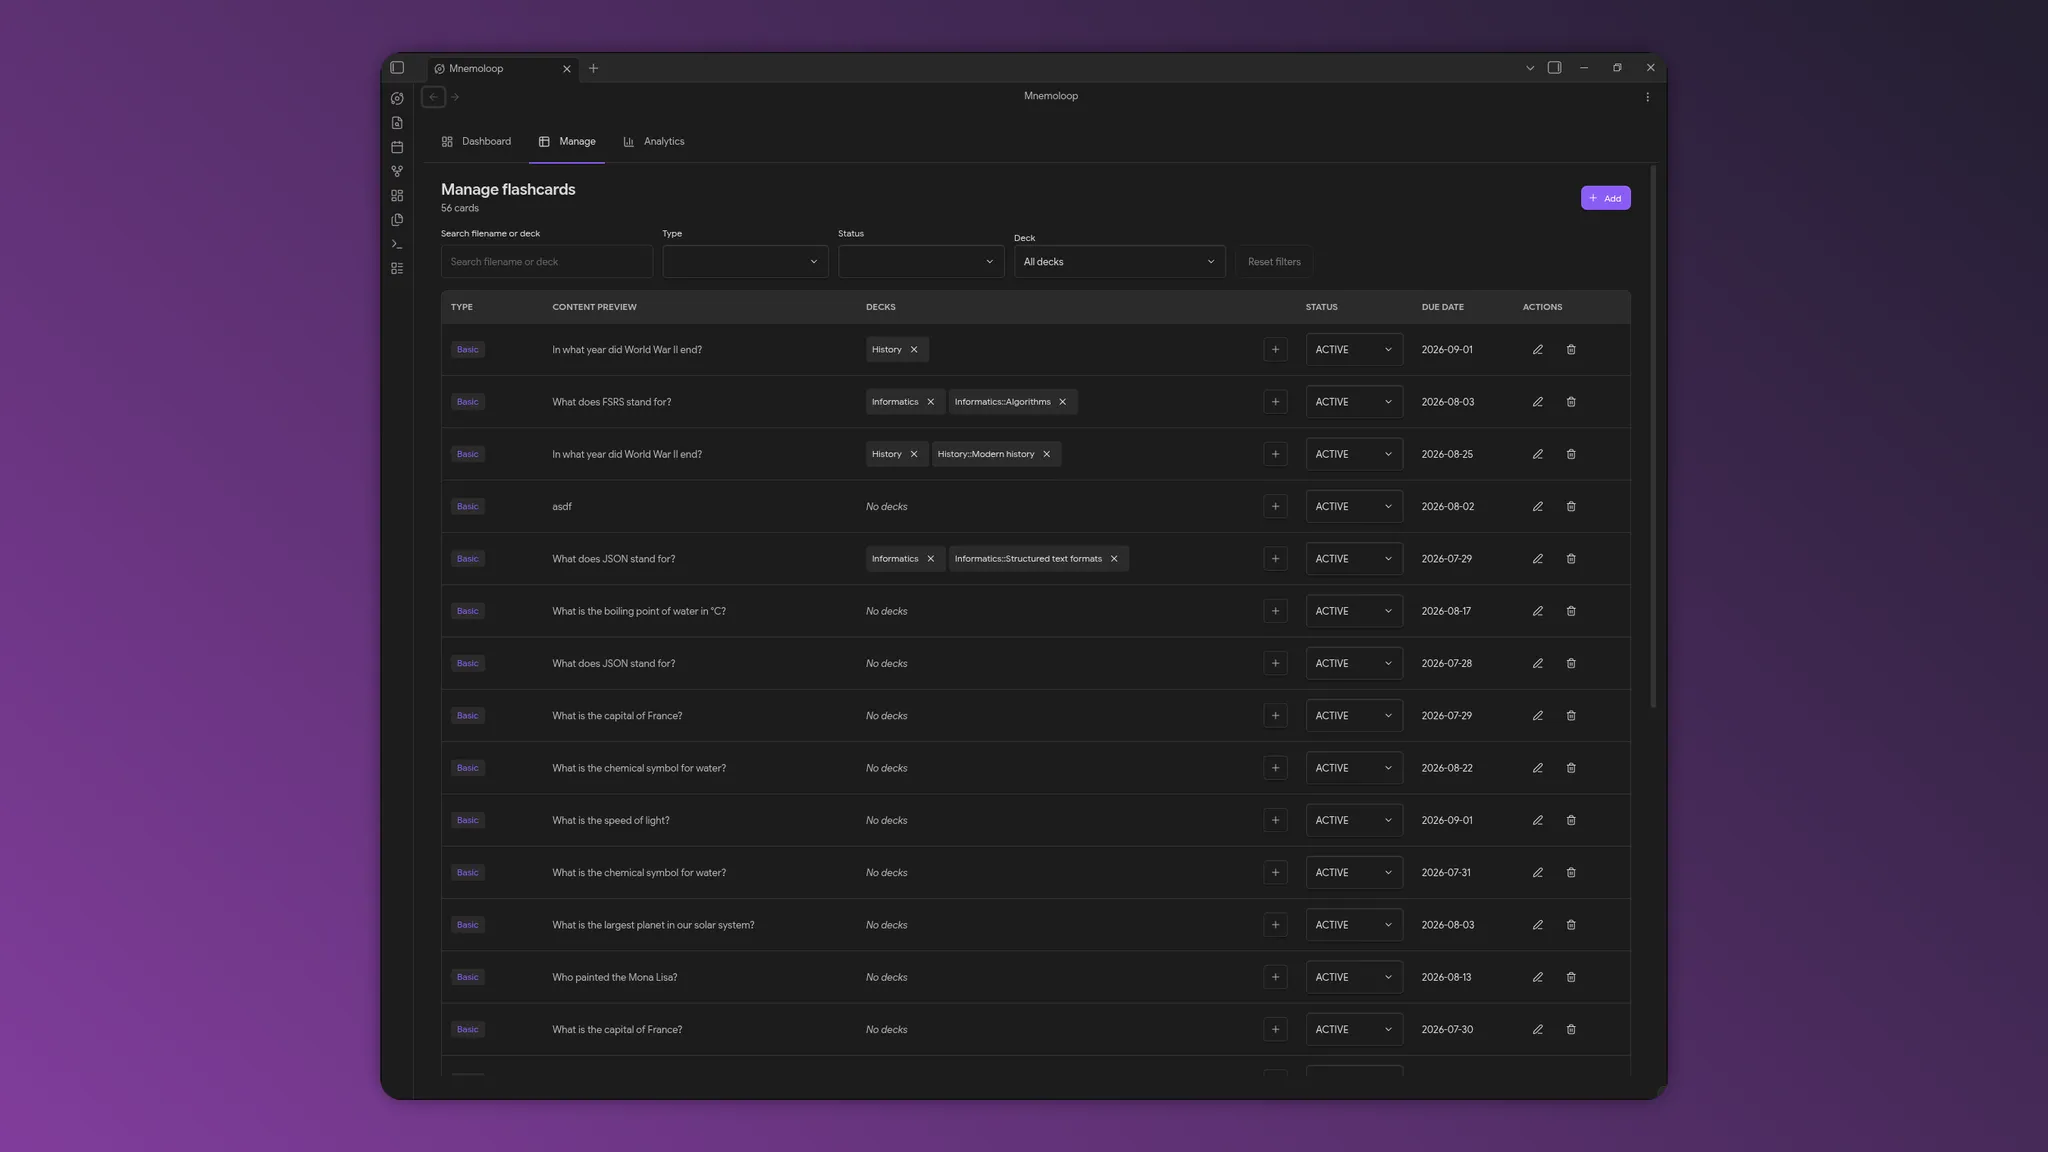Open the All decks filter dropdown
This screenshot has width=2048, height=1152.
[1119, 262]
